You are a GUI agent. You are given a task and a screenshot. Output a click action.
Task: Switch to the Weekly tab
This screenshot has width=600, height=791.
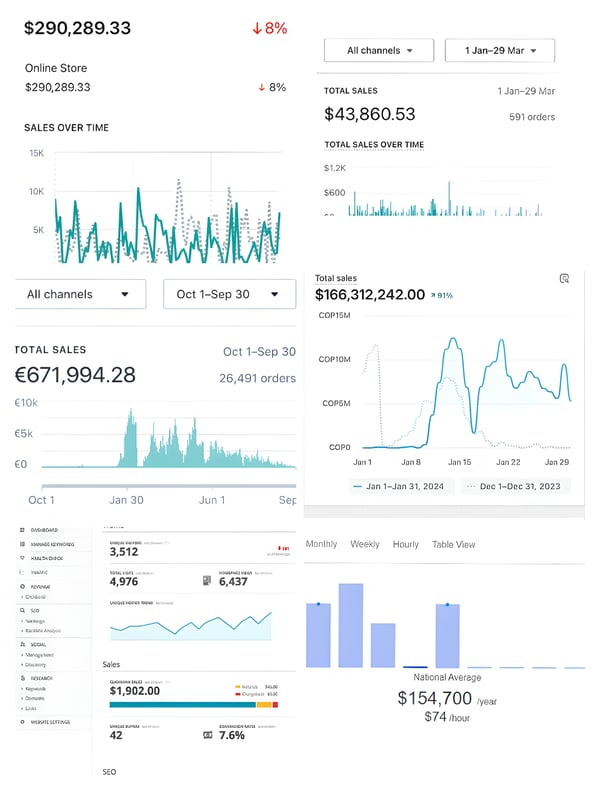click(365, 544)
